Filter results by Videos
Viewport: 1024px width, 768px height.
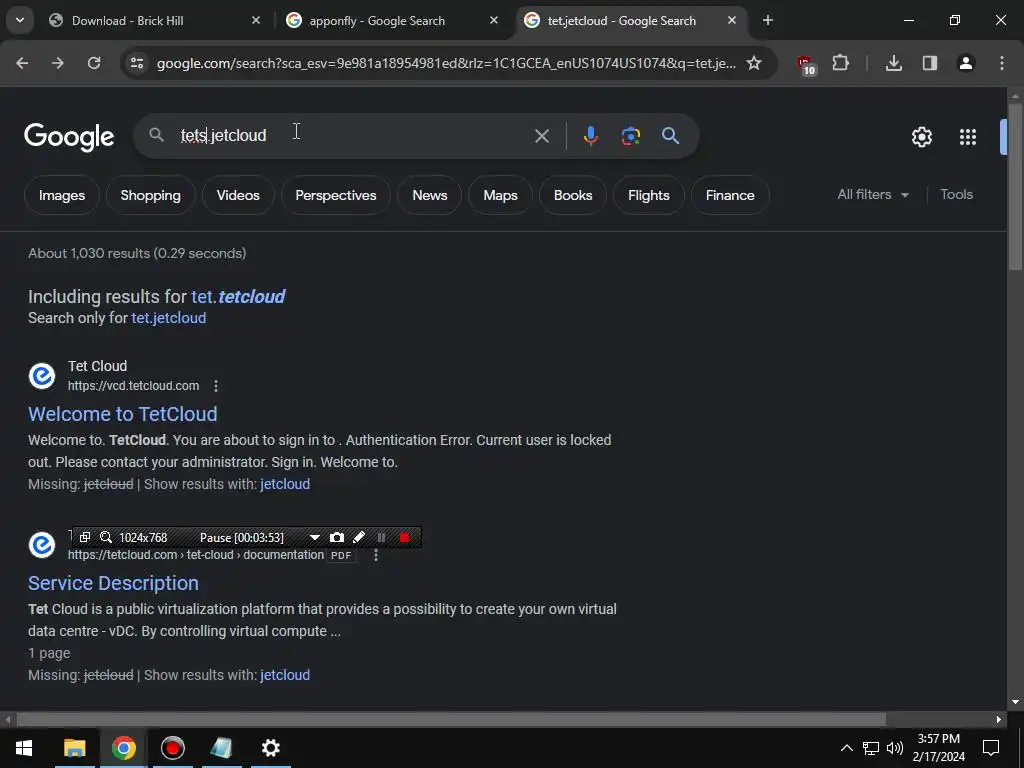coord(238,195)
